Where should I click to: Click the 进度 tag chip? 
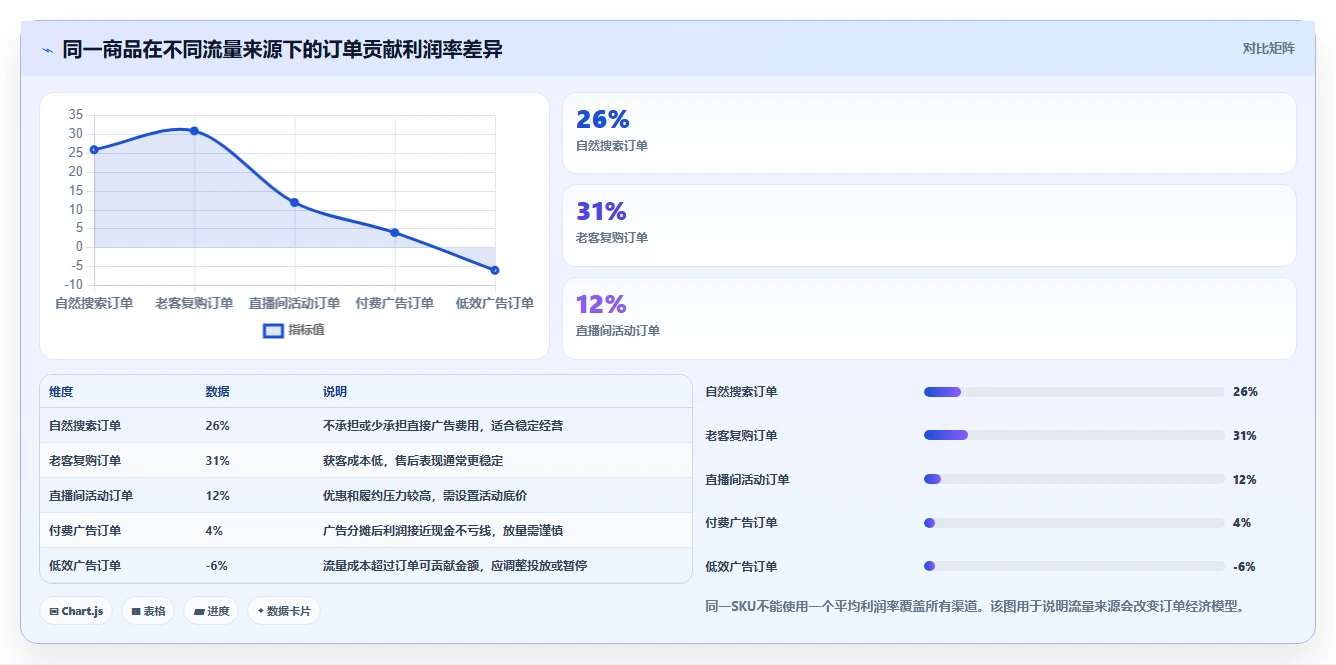pyautogui.click(x=211, y=611)
